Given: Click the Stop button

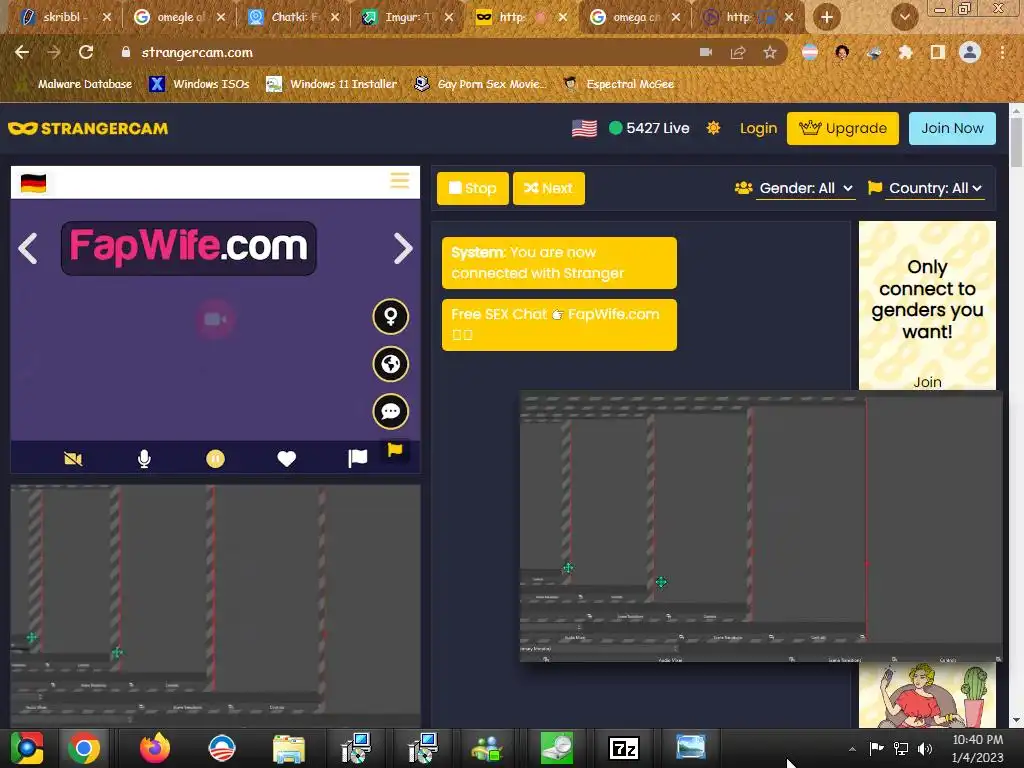Looking at the screenshot, I should [473, 188].
